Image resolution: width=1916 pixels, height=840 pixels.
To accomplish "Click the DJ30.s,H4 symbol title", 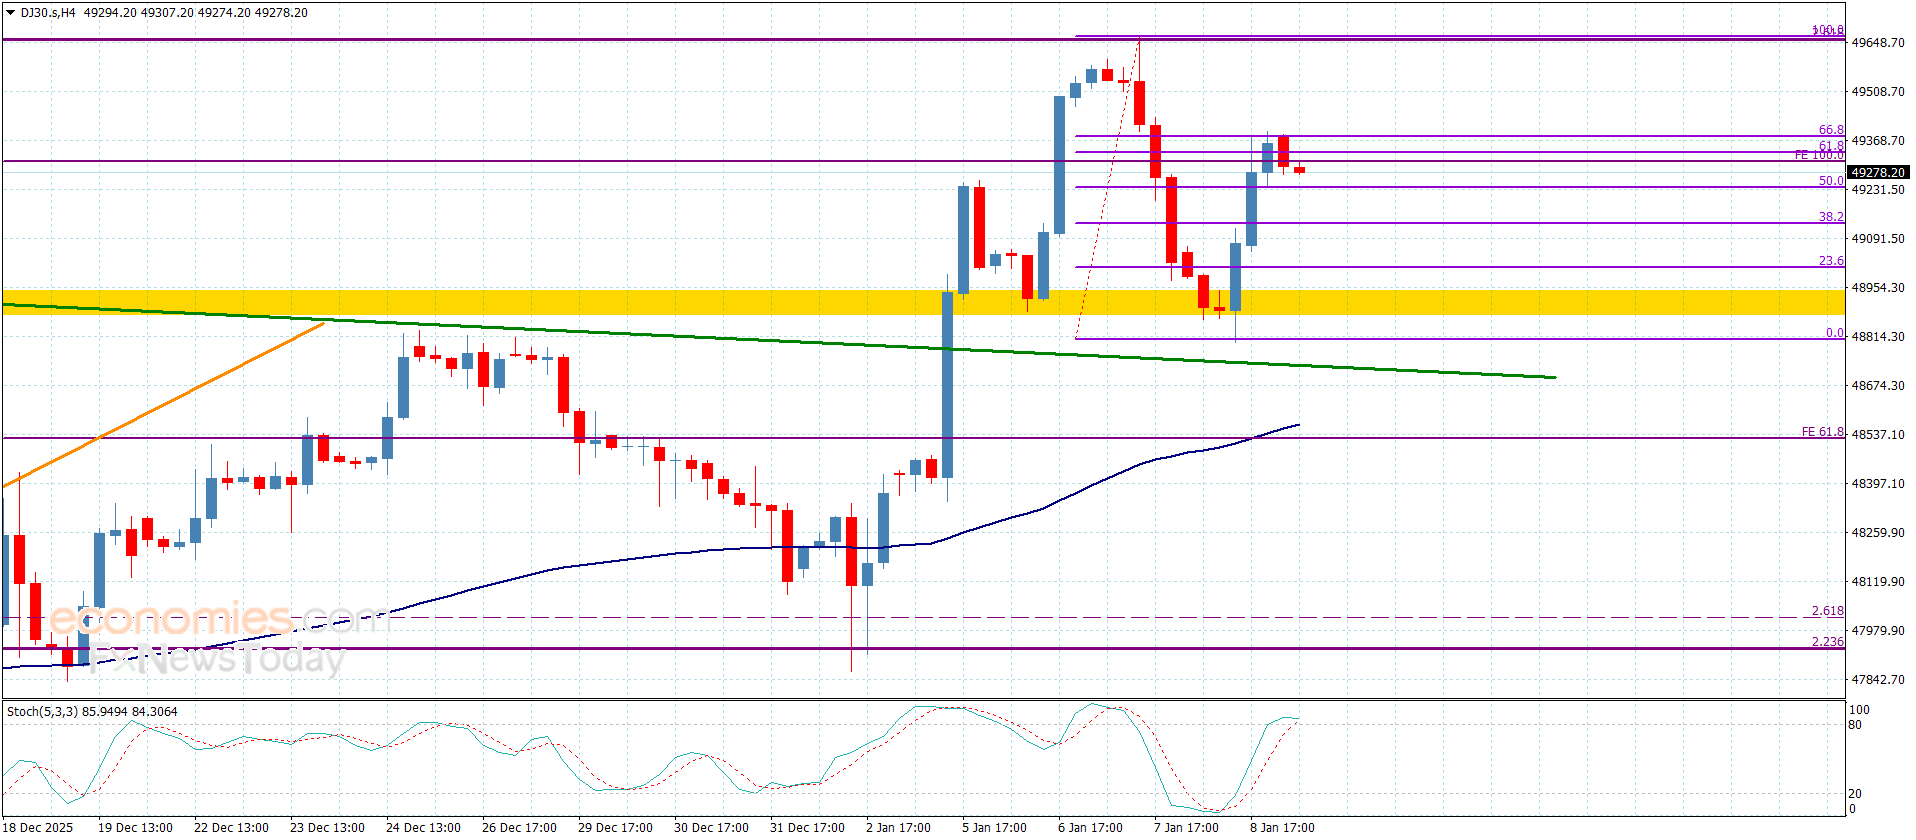I will click(49, 13).
